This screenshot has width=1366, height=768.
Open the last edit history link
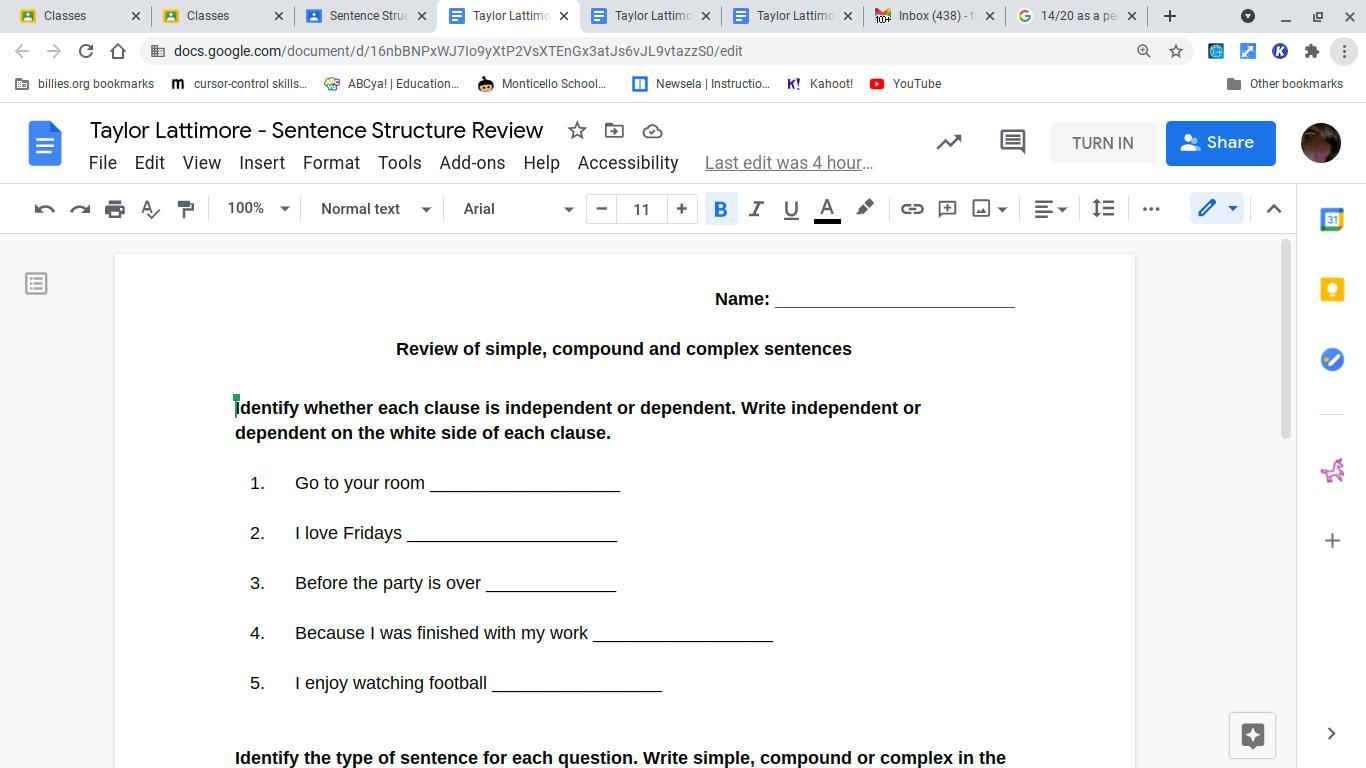[789, 163]
